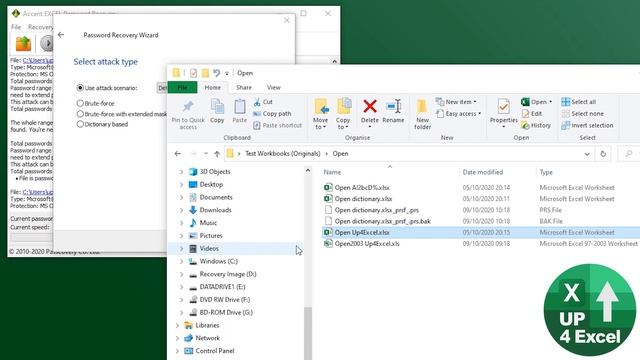Screen dimensions: 640x360
Task: Click the navigation pane scrollbar
Action: click(x=308, y=333)
